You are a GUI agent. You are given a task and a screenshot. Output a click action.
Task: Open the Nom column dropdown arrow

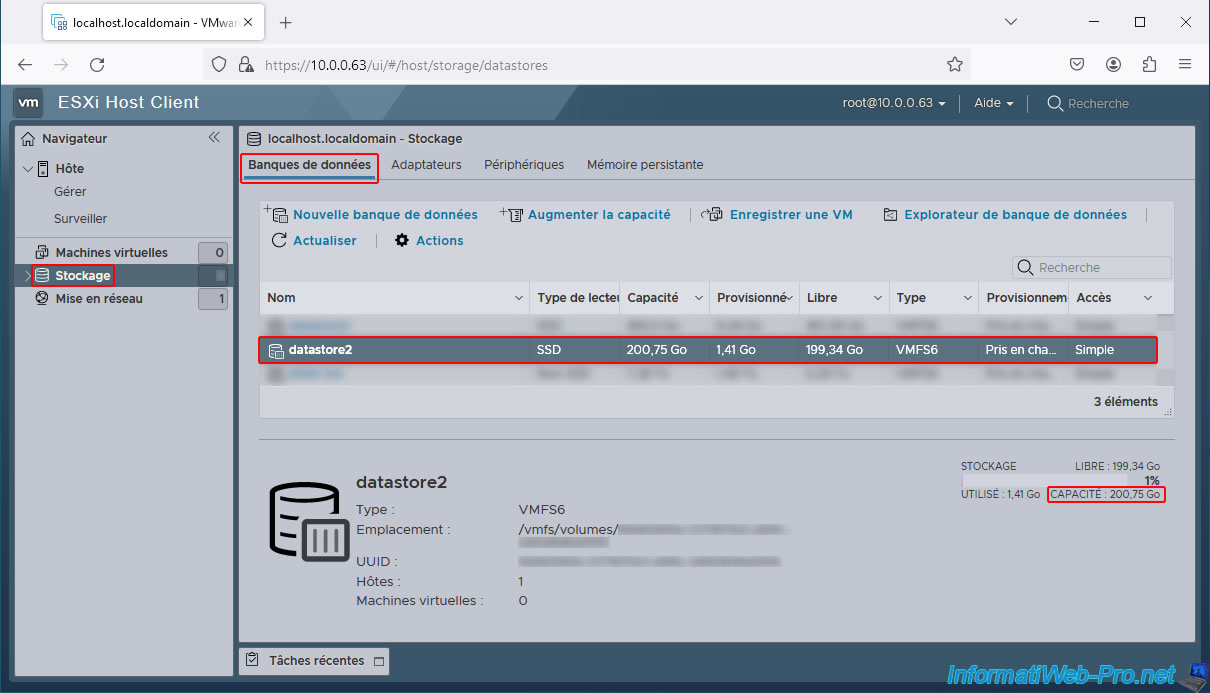(519, 298)
